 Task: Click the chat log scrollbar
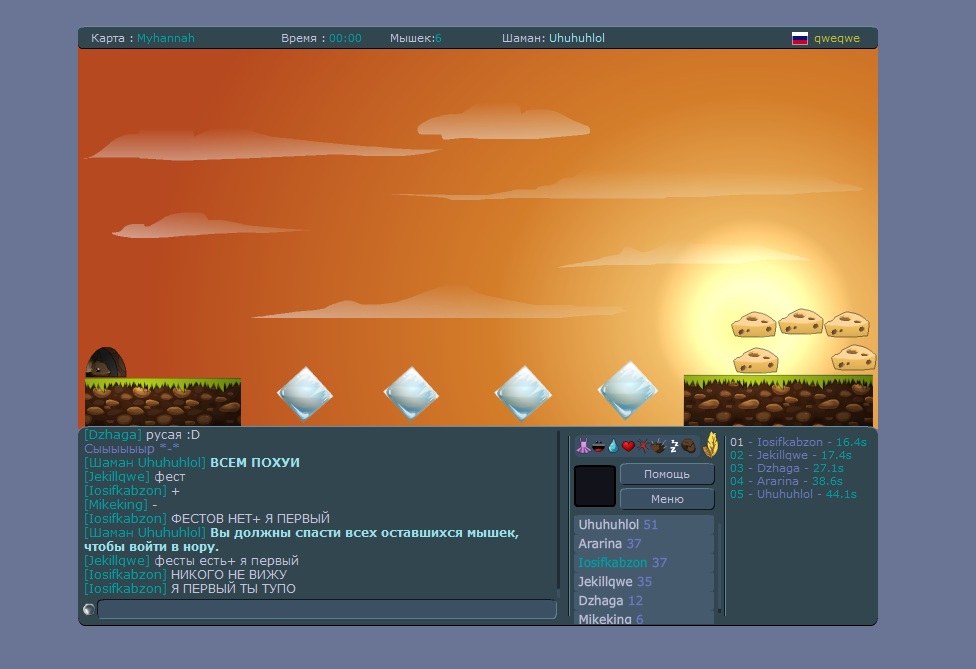coord(559,514)
